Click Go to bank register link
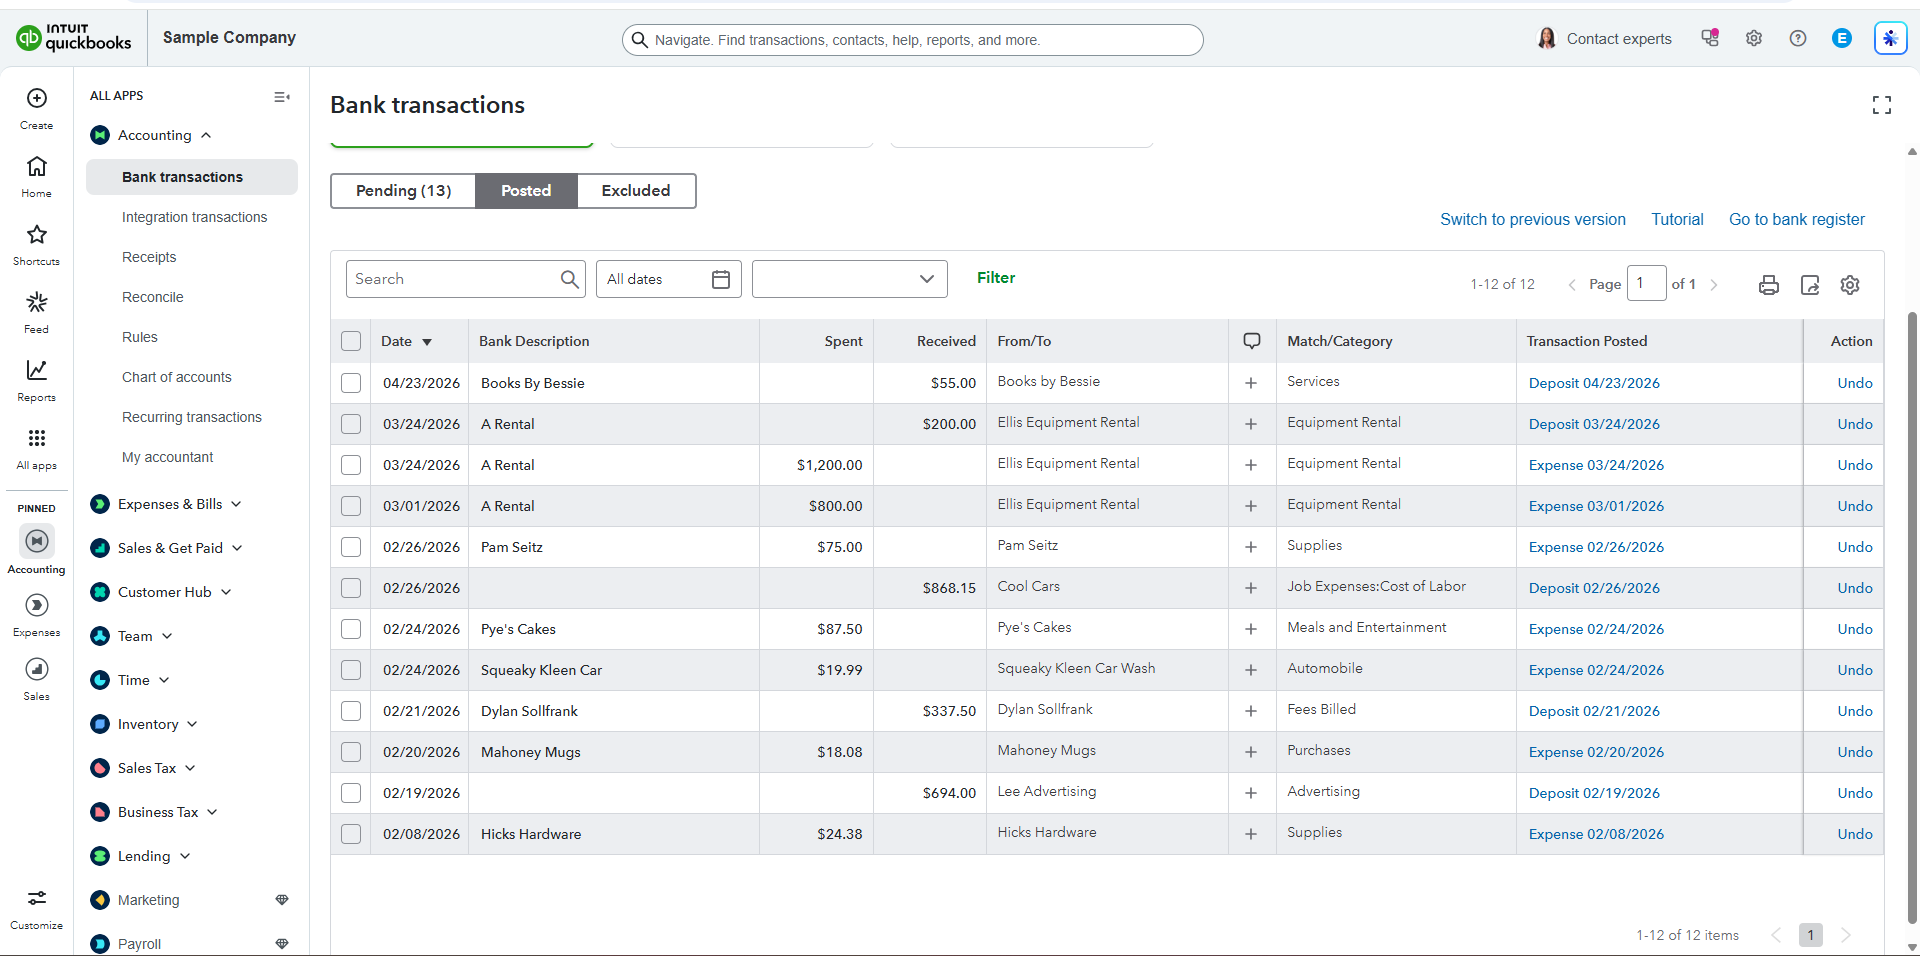Image resolution: width=1920 pixels, height=956 pixels. point(1797,219)
